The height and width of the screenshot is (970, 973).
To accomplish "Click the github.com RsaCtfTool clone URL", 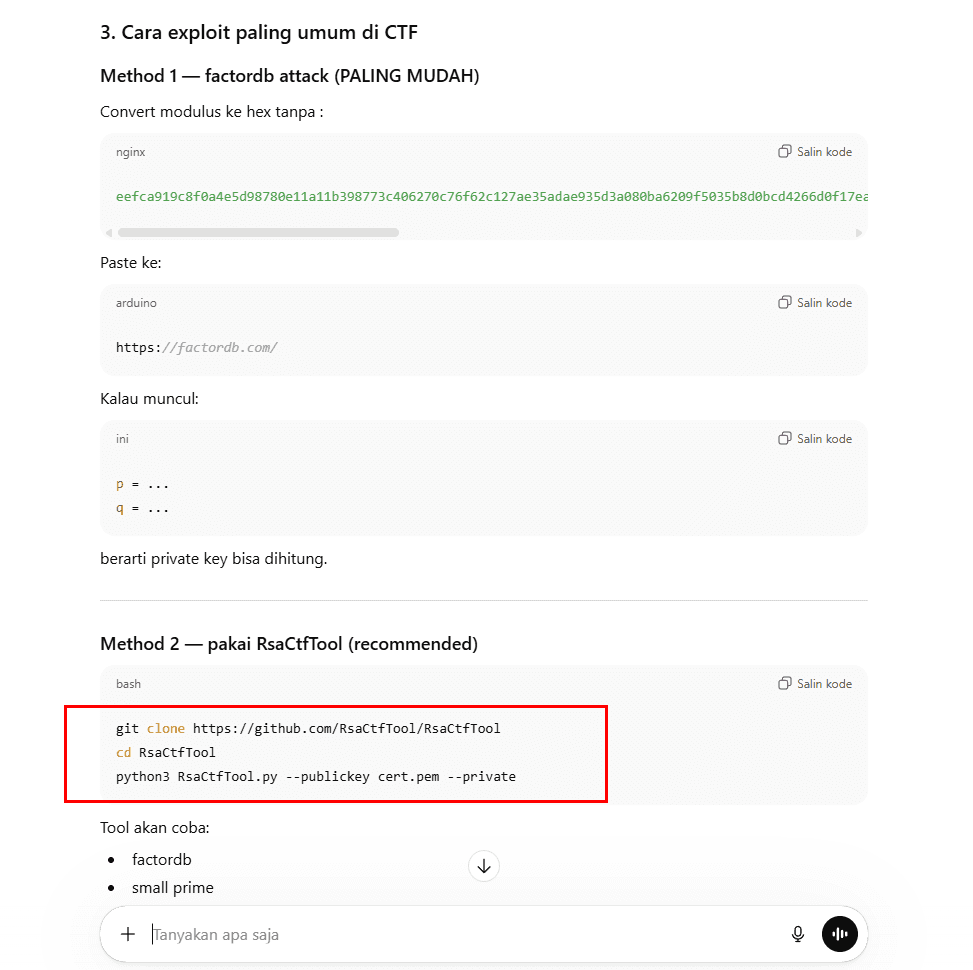I will tap(346, 728).
